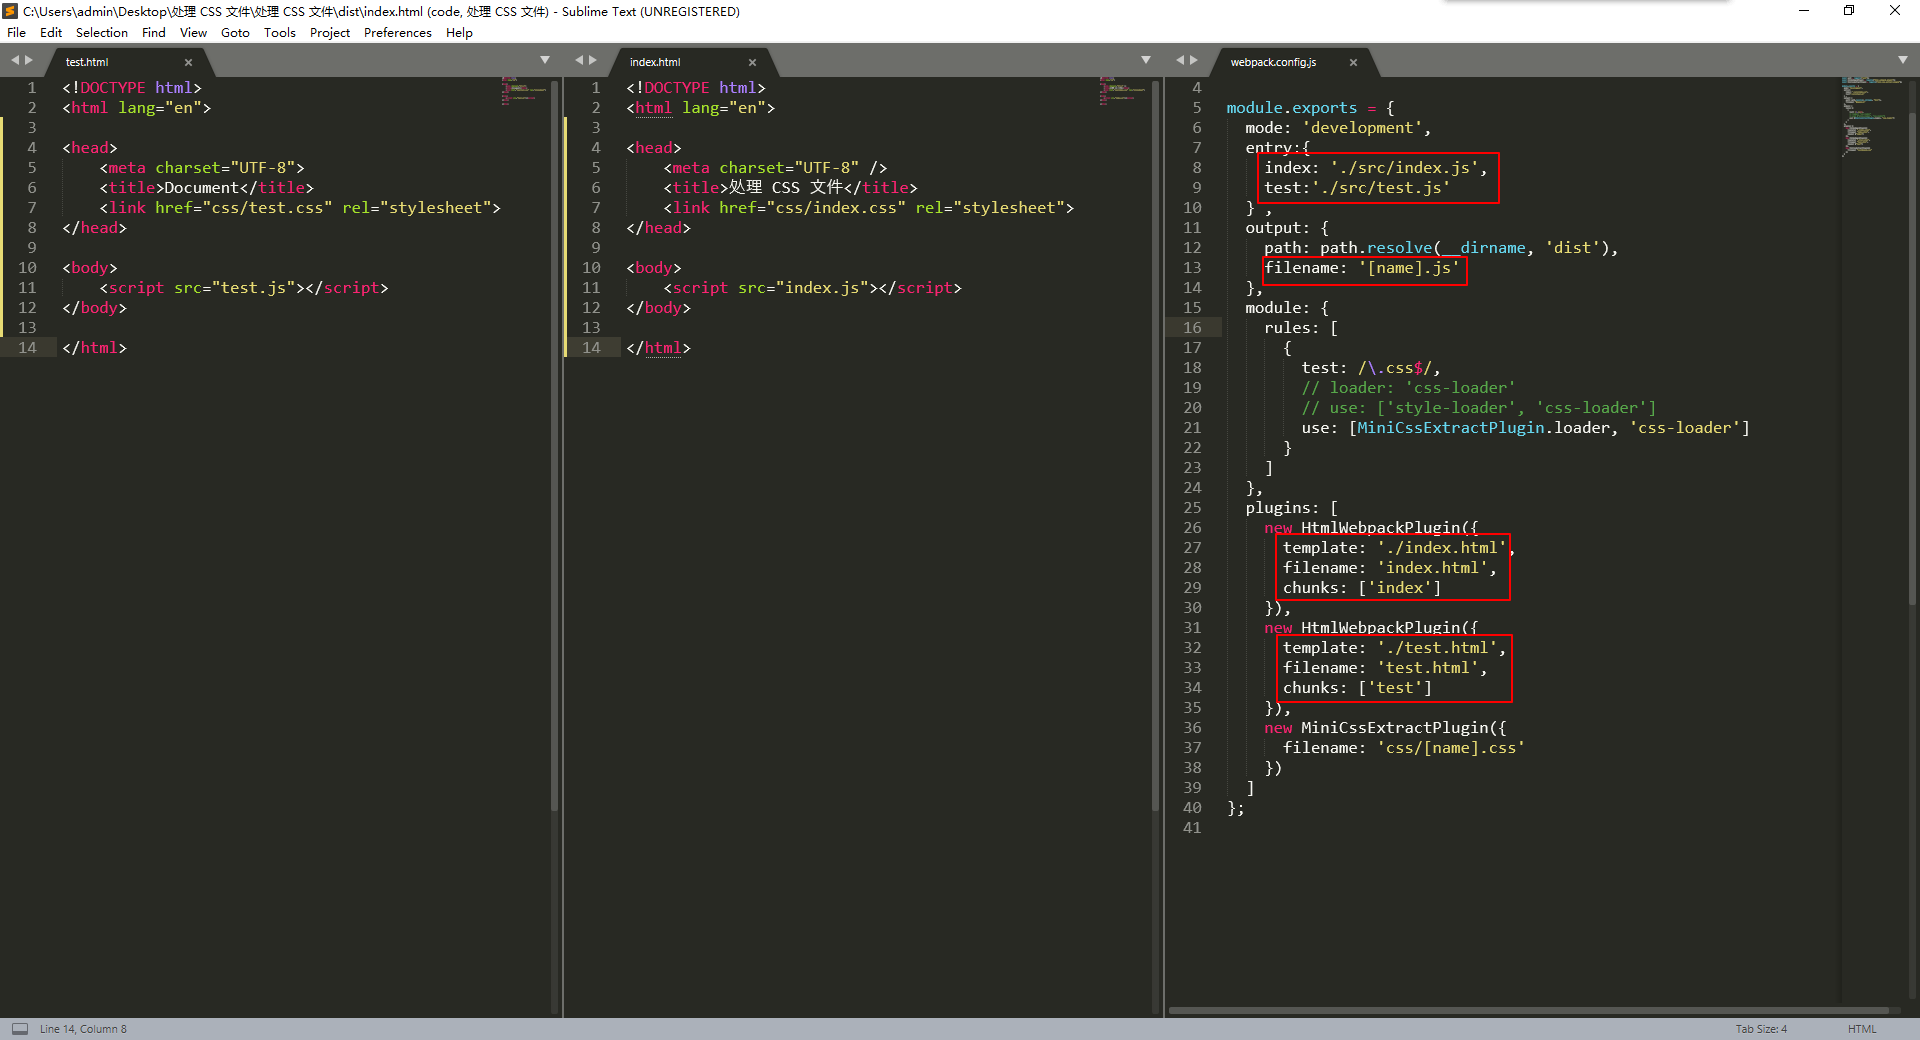Click the minimap of webpack.config.js pane
Screen dimensions: 1920x1040
[1872, 115]
